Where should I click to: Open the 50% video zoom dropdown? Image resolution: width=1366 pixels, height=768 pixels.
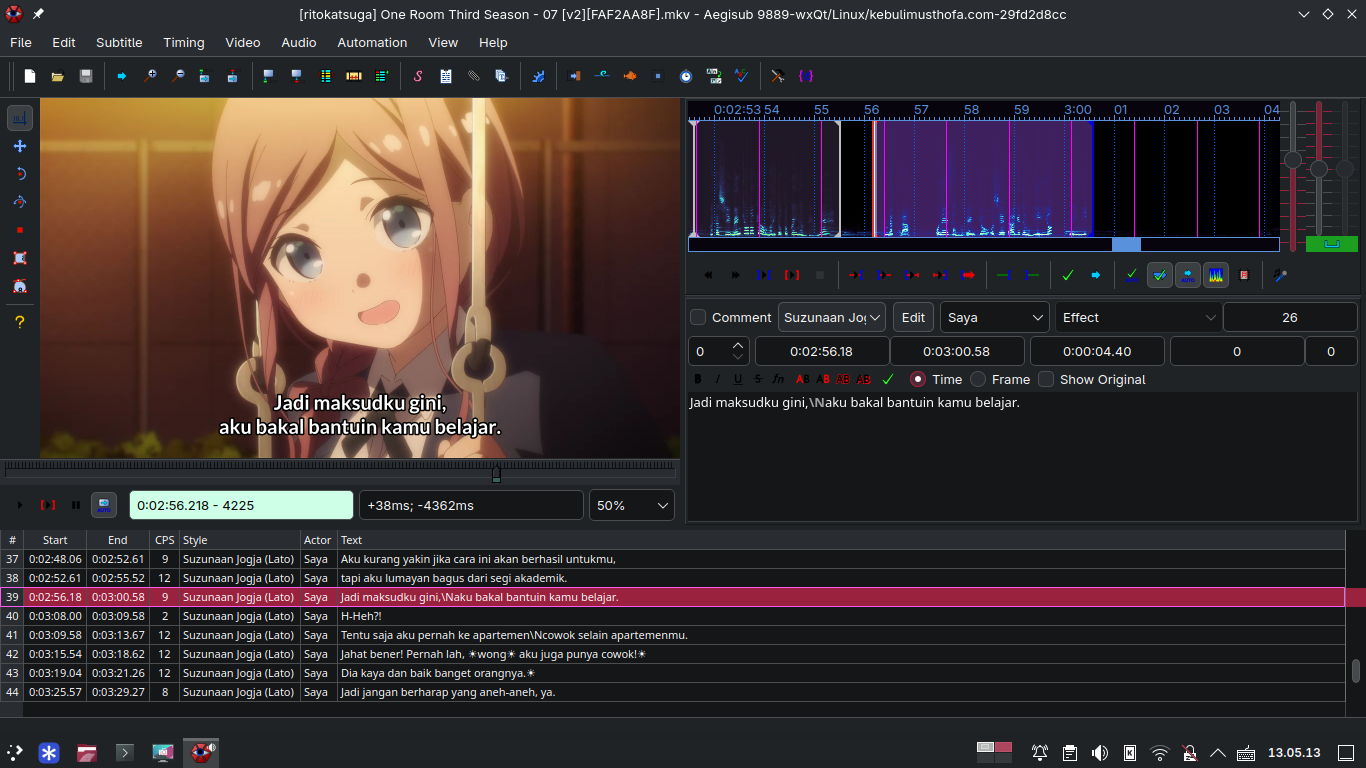(632, 505)
